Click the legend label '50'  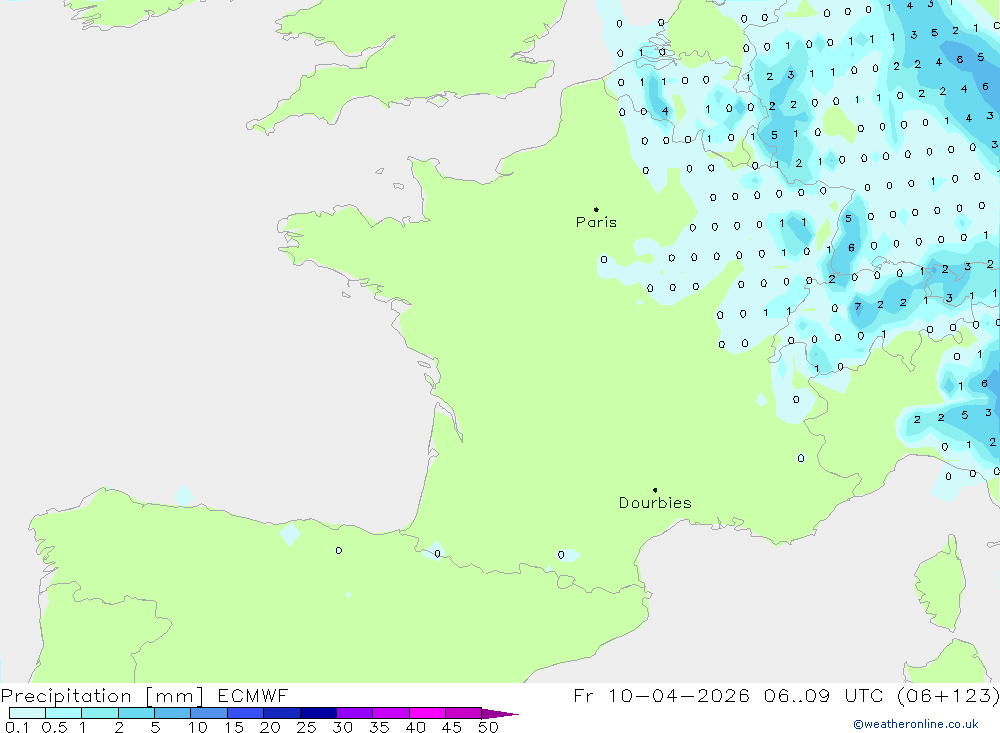click(489, 727)
